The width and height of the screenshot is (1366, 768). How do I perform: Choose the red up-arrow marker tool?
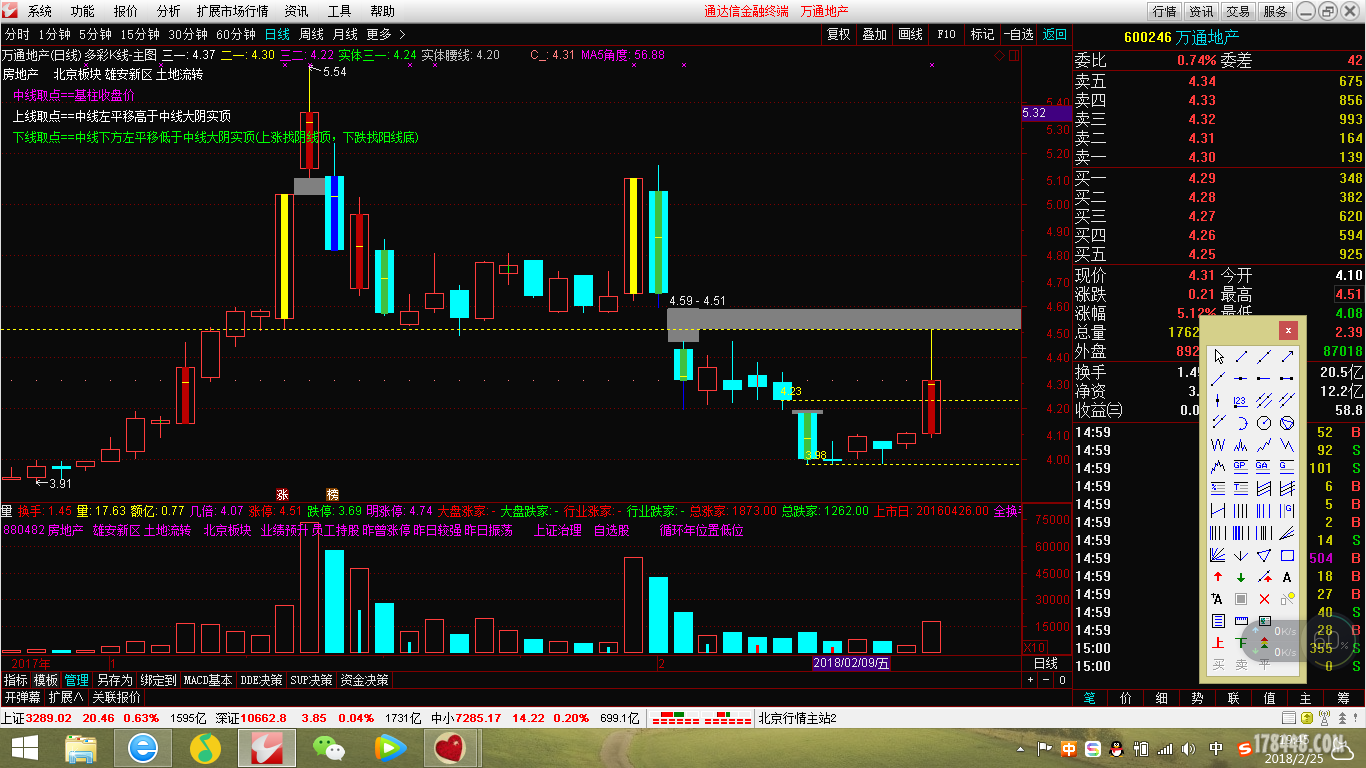tap(1218, 577)
